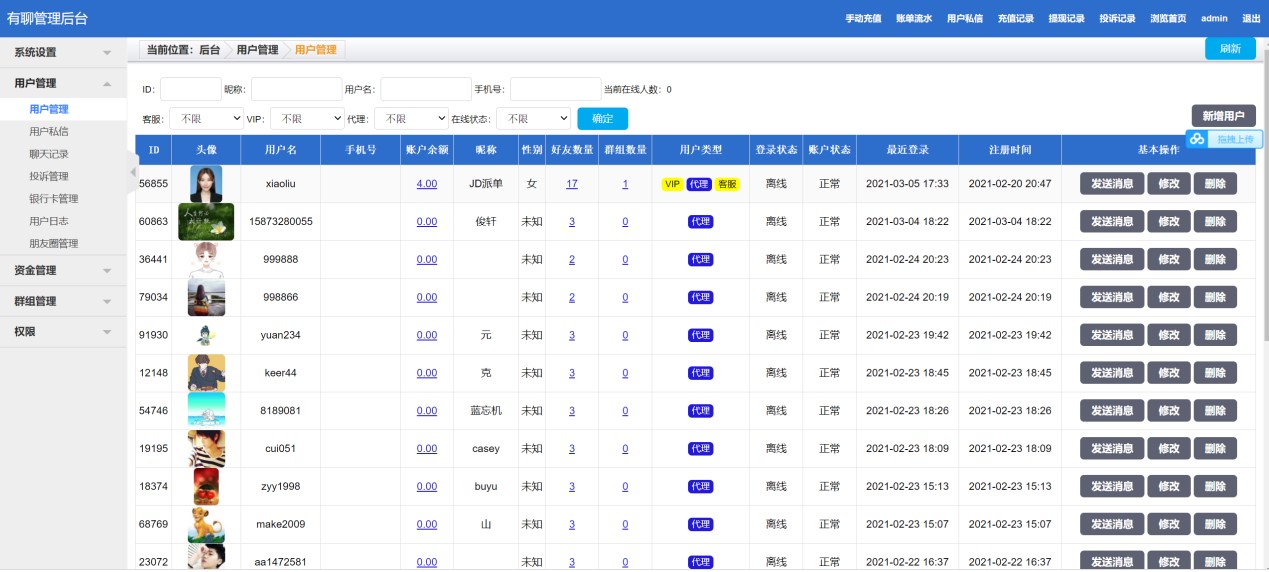This screenshot has width=1269, height=572.
Task: Click the sidebar collapse arrow handle
Action: [x=132, y=172]
